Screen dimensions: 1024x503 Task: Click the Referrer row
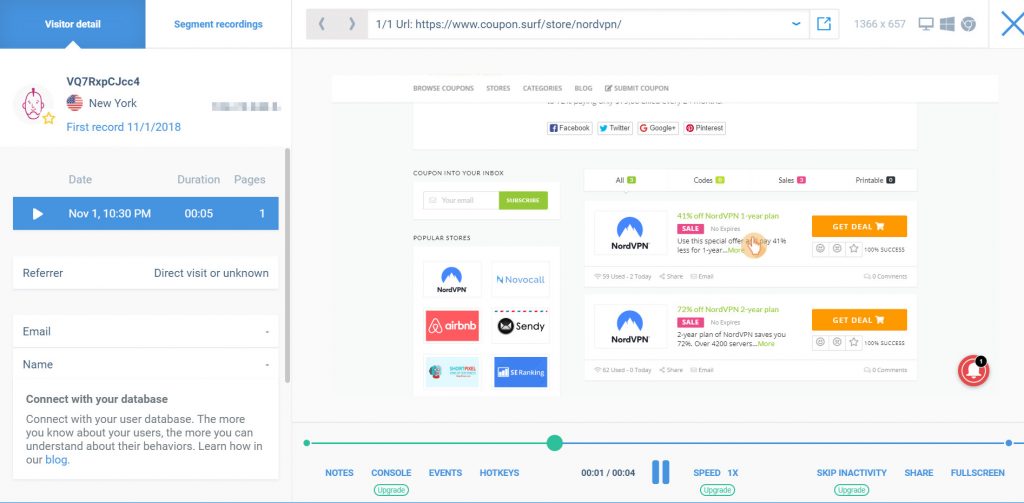pyautogui.click(x=146, y=273)
